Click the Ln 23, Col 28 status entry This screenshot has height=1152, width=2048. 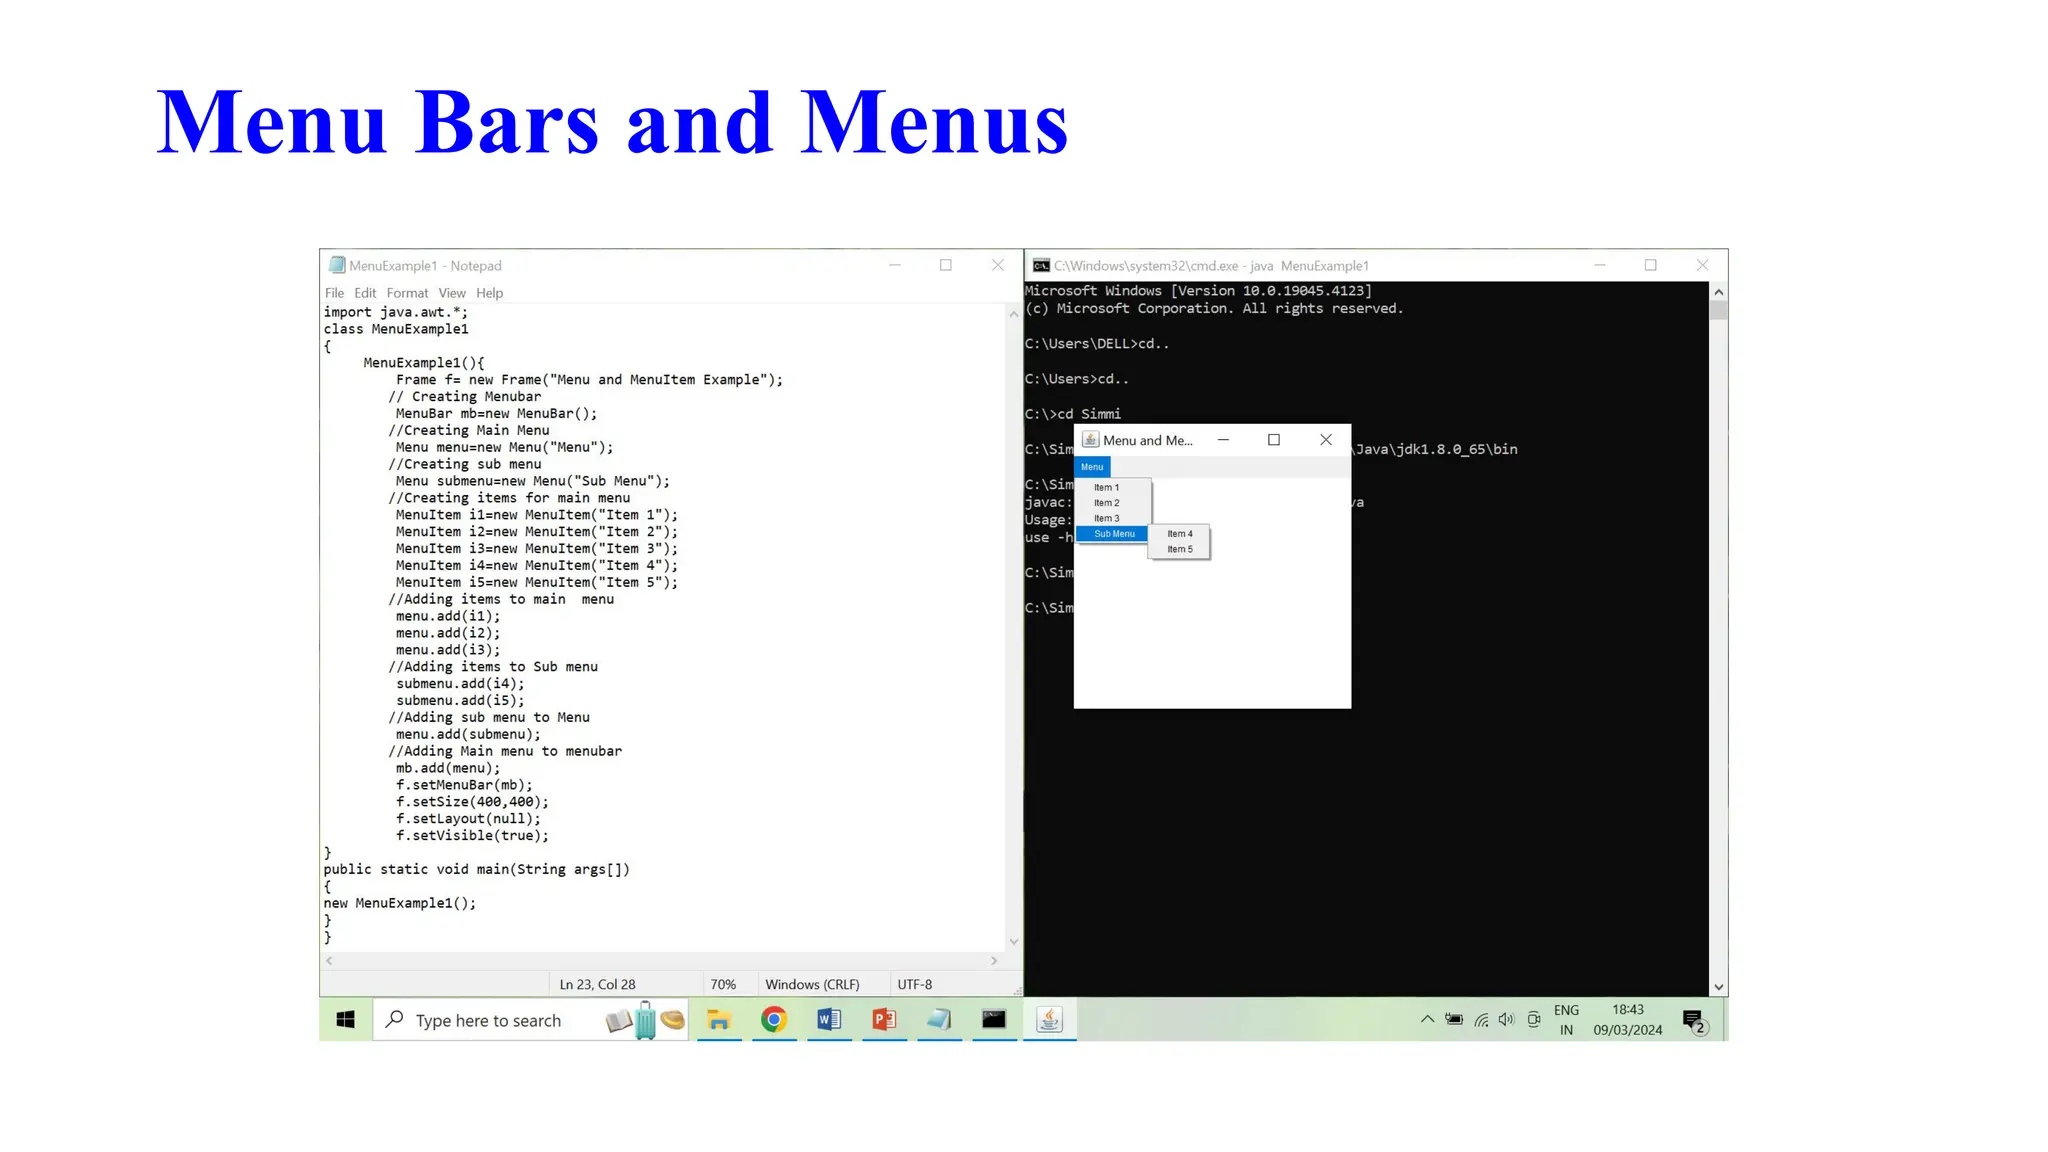tap(597, 984)
